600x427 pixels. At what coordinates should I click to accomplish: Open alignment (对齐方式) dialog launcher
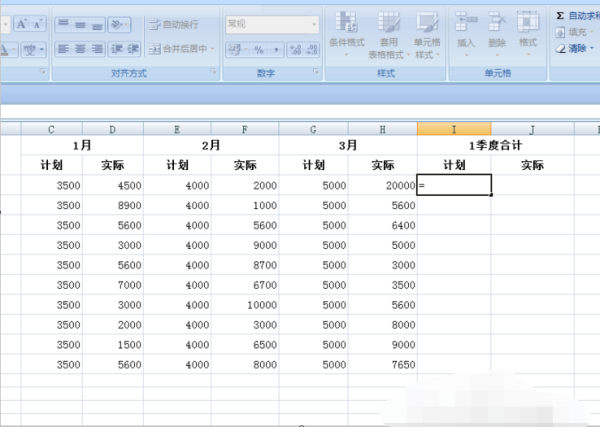tap(213, 74)
